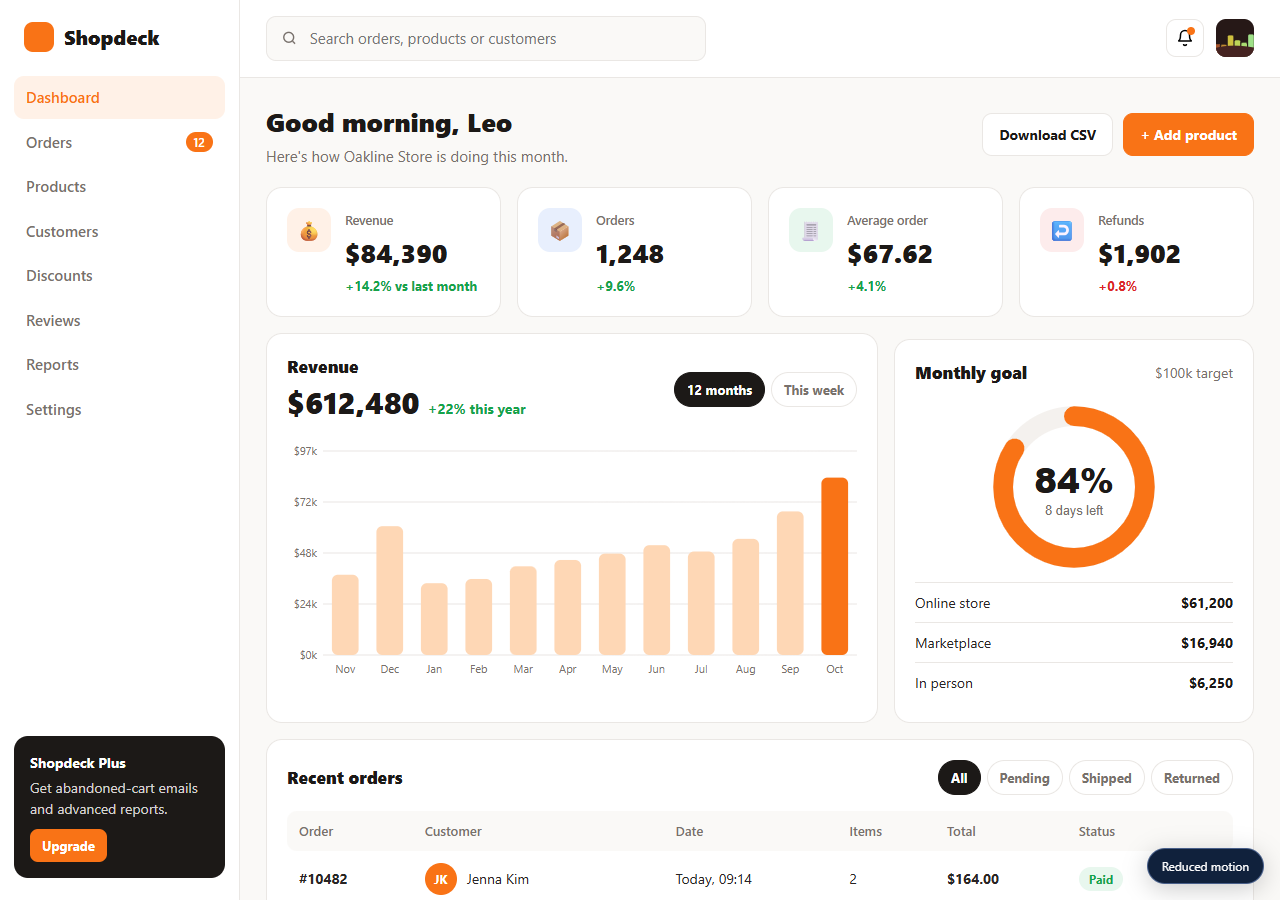This screenshot has width=1280, height=900.
Task: Click the orange Shopdeck logo icon
Action: (39, 38)
